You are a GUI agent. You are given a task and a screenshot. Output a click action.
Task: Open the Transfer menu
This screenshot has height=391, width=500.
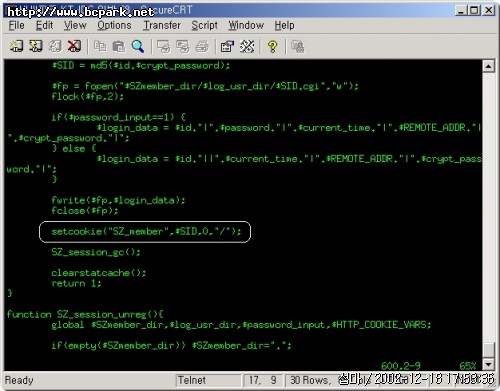coord(162,25)
